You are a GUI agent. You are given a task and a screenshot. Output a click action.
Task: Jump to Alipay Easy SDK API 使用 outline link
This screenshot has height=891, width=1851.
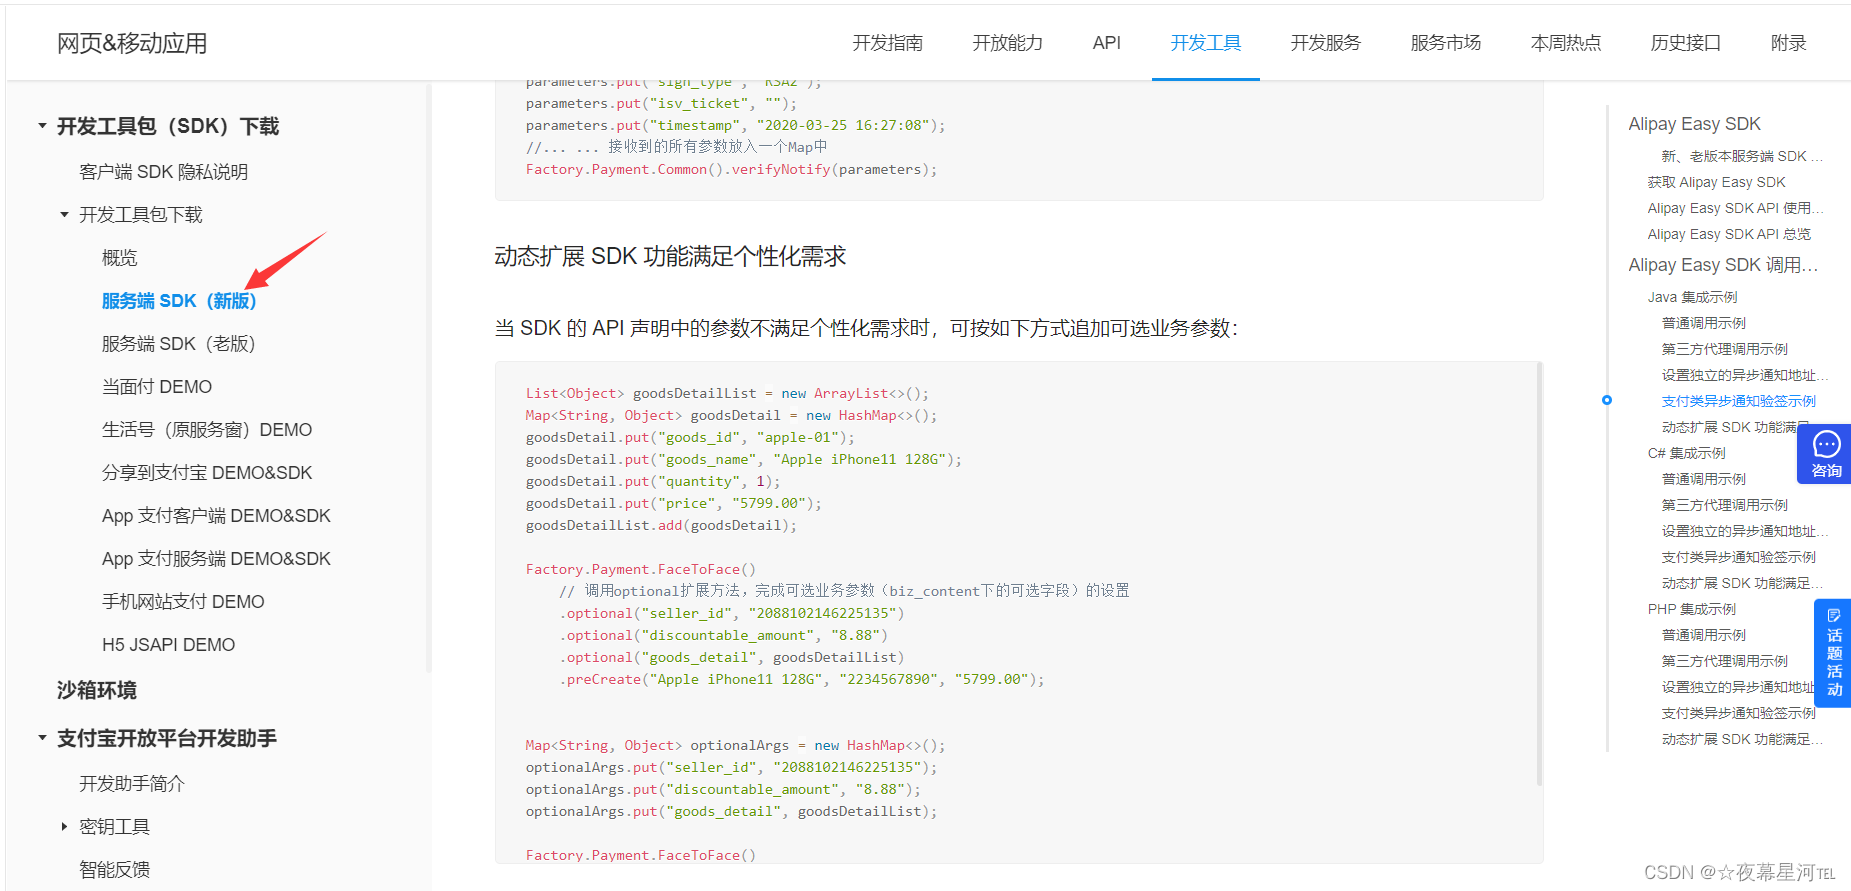(1735, 208)
